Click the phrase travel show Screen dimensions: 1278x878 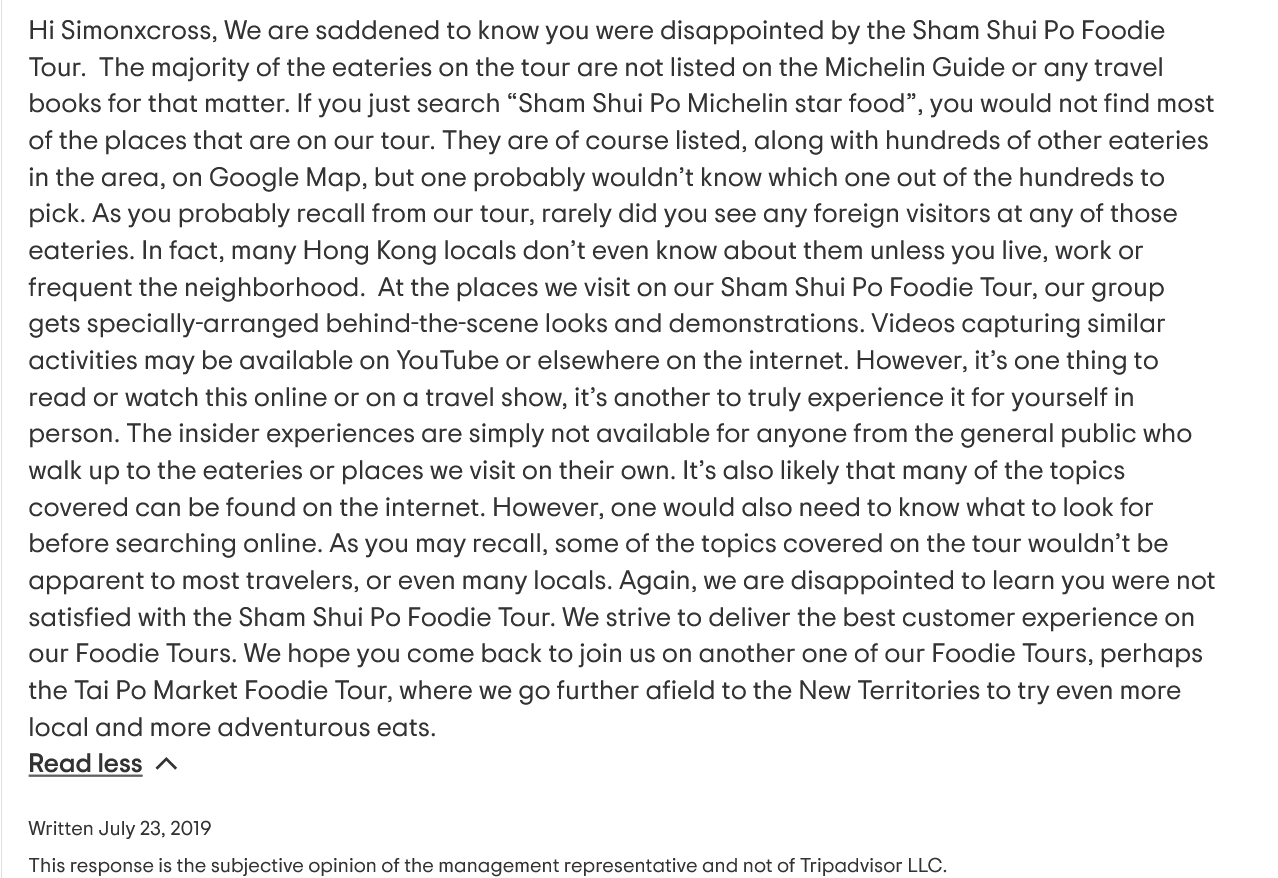(494, 397)
